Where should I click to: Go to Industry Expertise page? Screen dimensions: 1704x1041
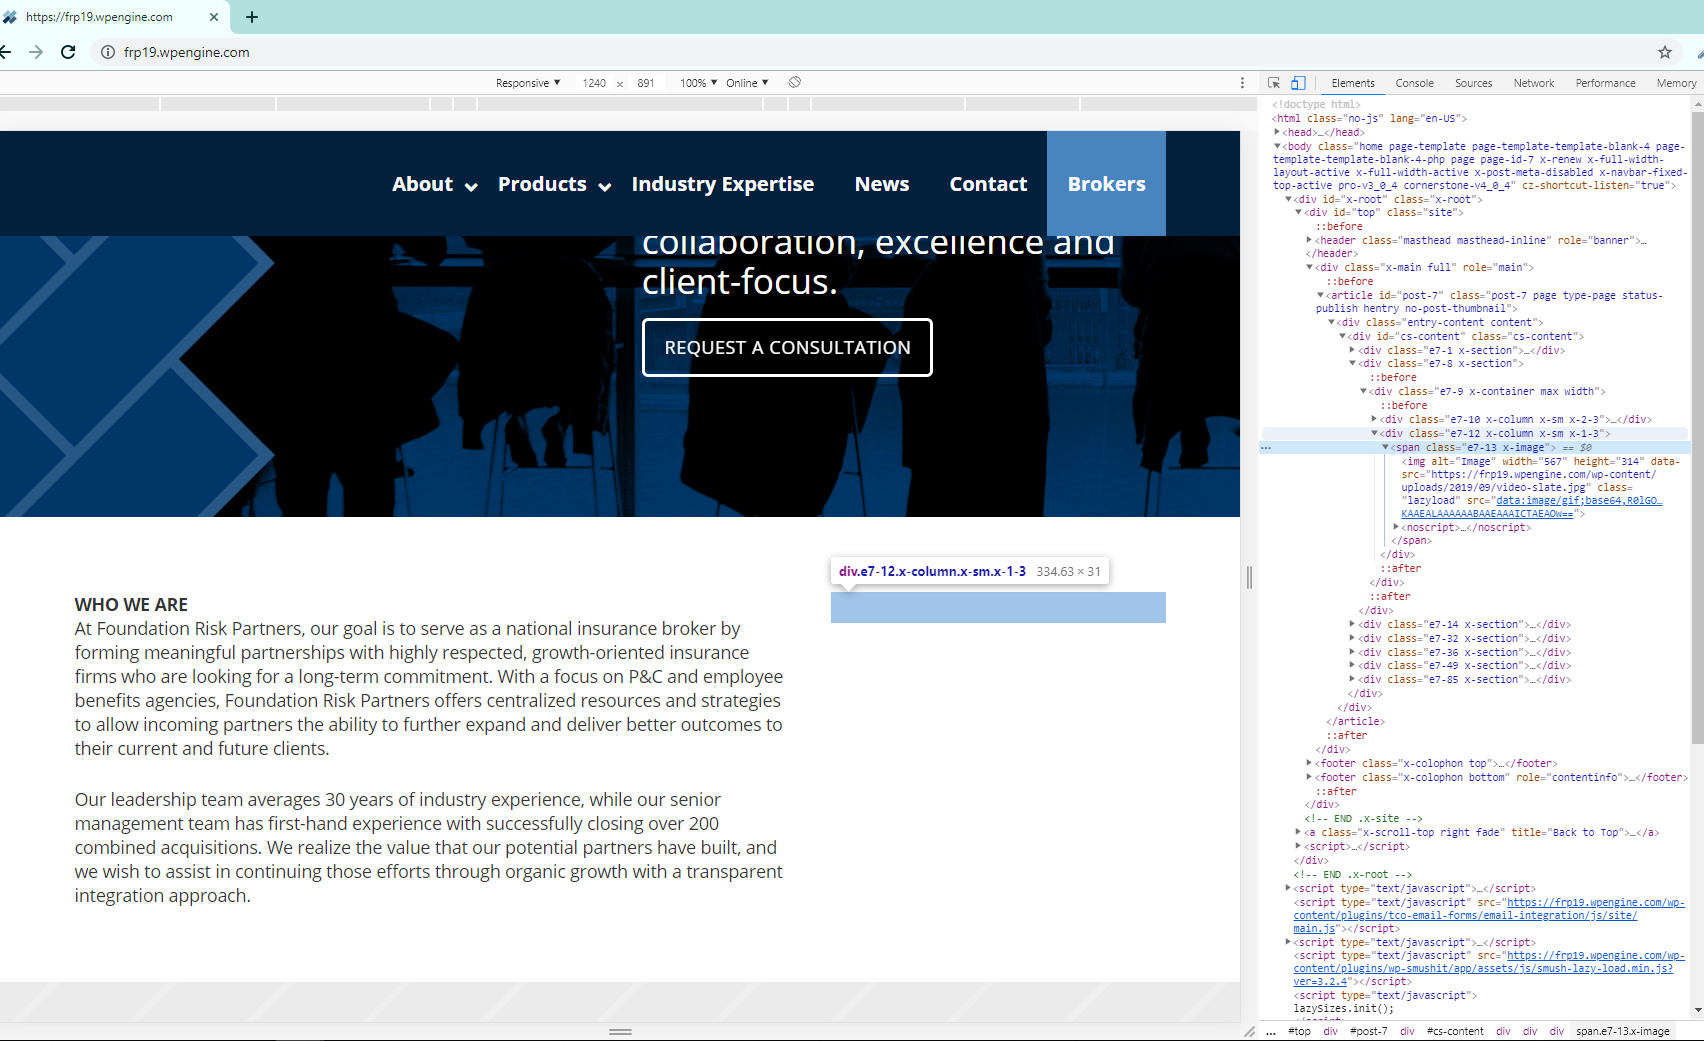point(723,184)
